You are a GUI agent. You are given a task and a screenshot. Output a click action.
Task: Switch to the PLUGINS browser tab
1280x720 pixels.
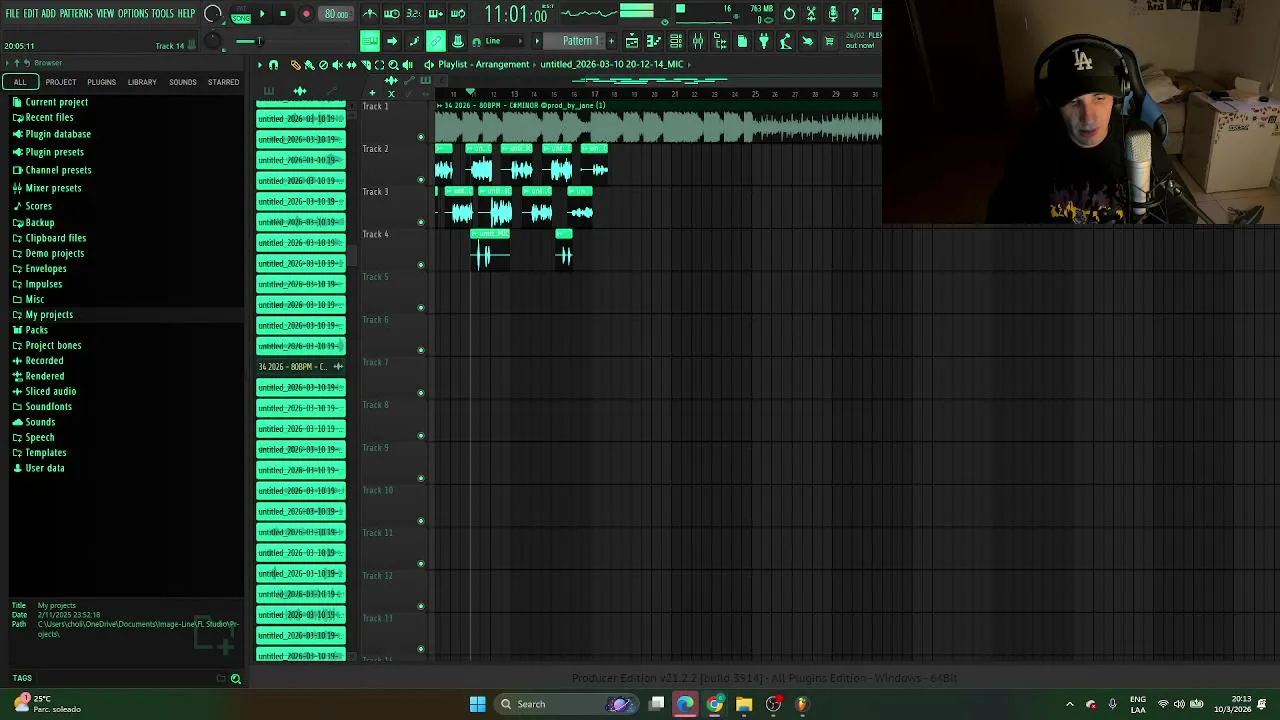tap(101, 82)
